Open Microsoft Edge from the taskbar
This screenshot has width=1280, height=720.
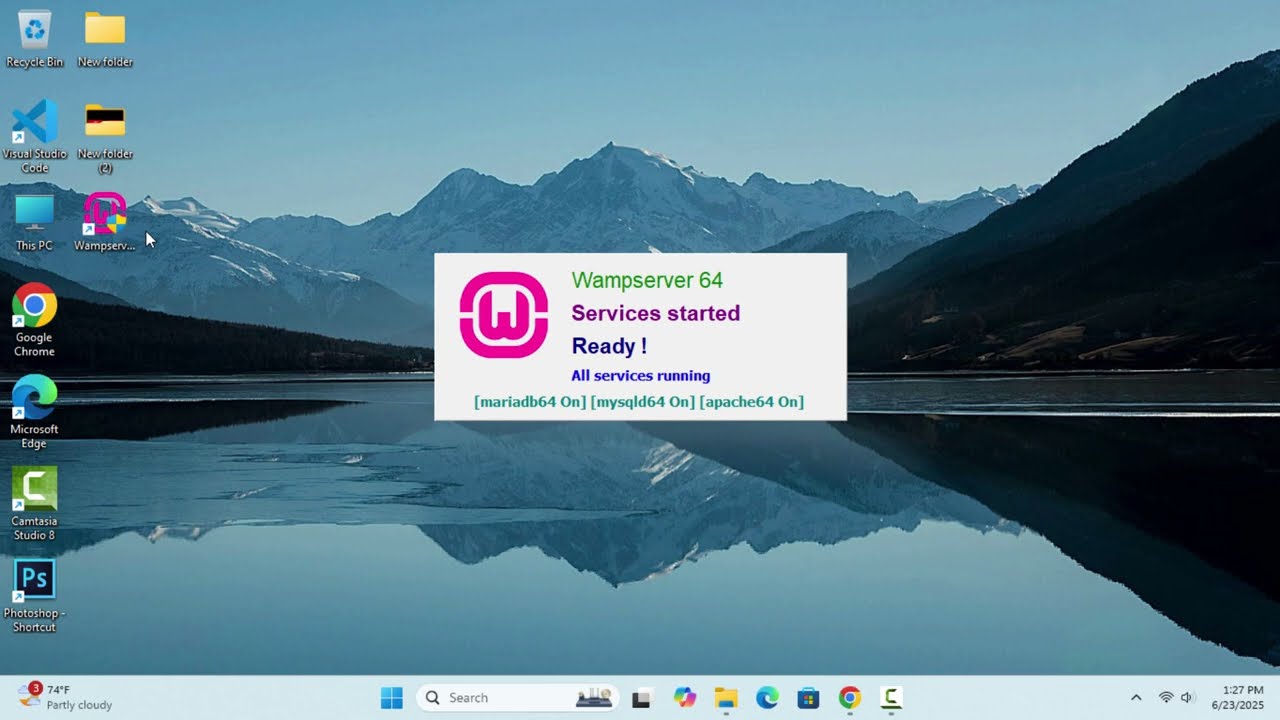[767, 698]
